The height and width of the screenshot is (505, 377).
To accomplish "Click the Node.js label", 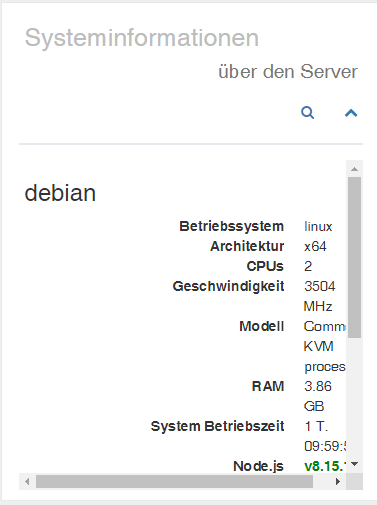I will click(x=258, y=466).
